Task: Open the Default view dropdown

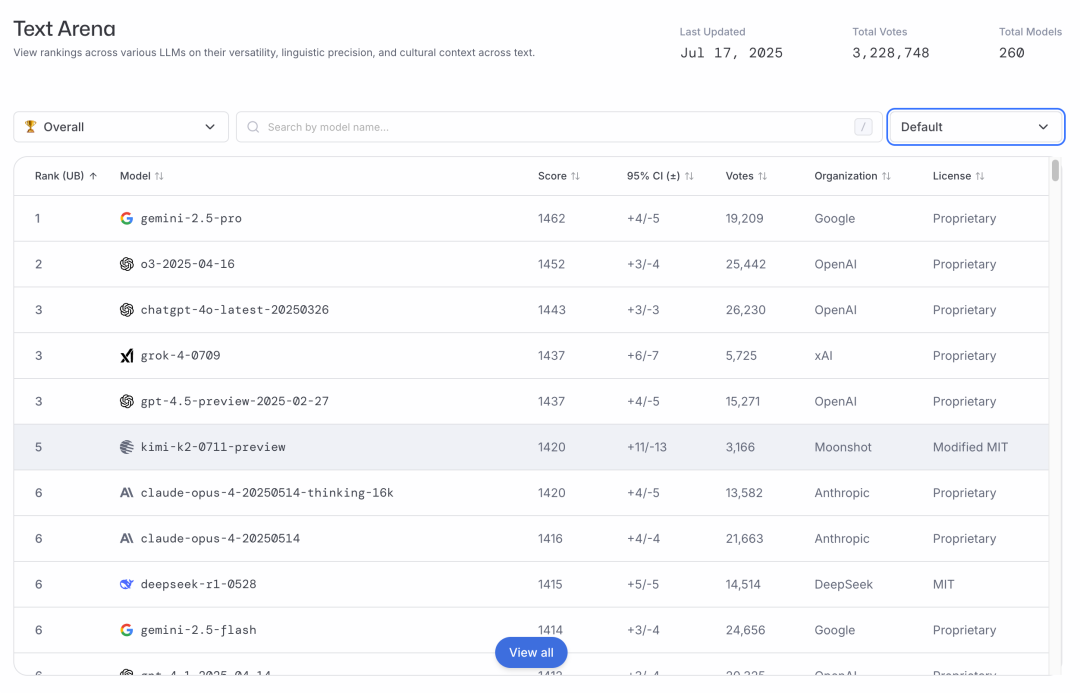Action: click(975, 127)
